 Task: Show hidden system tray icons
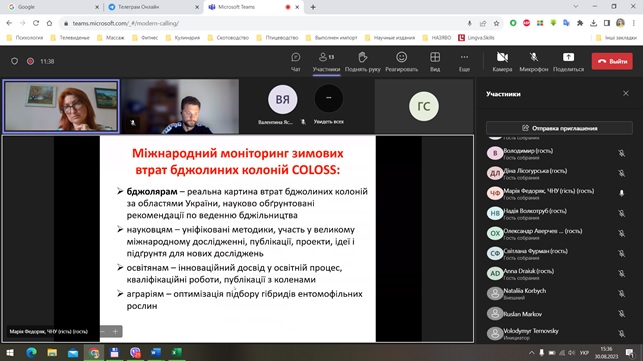click(531, 352)
